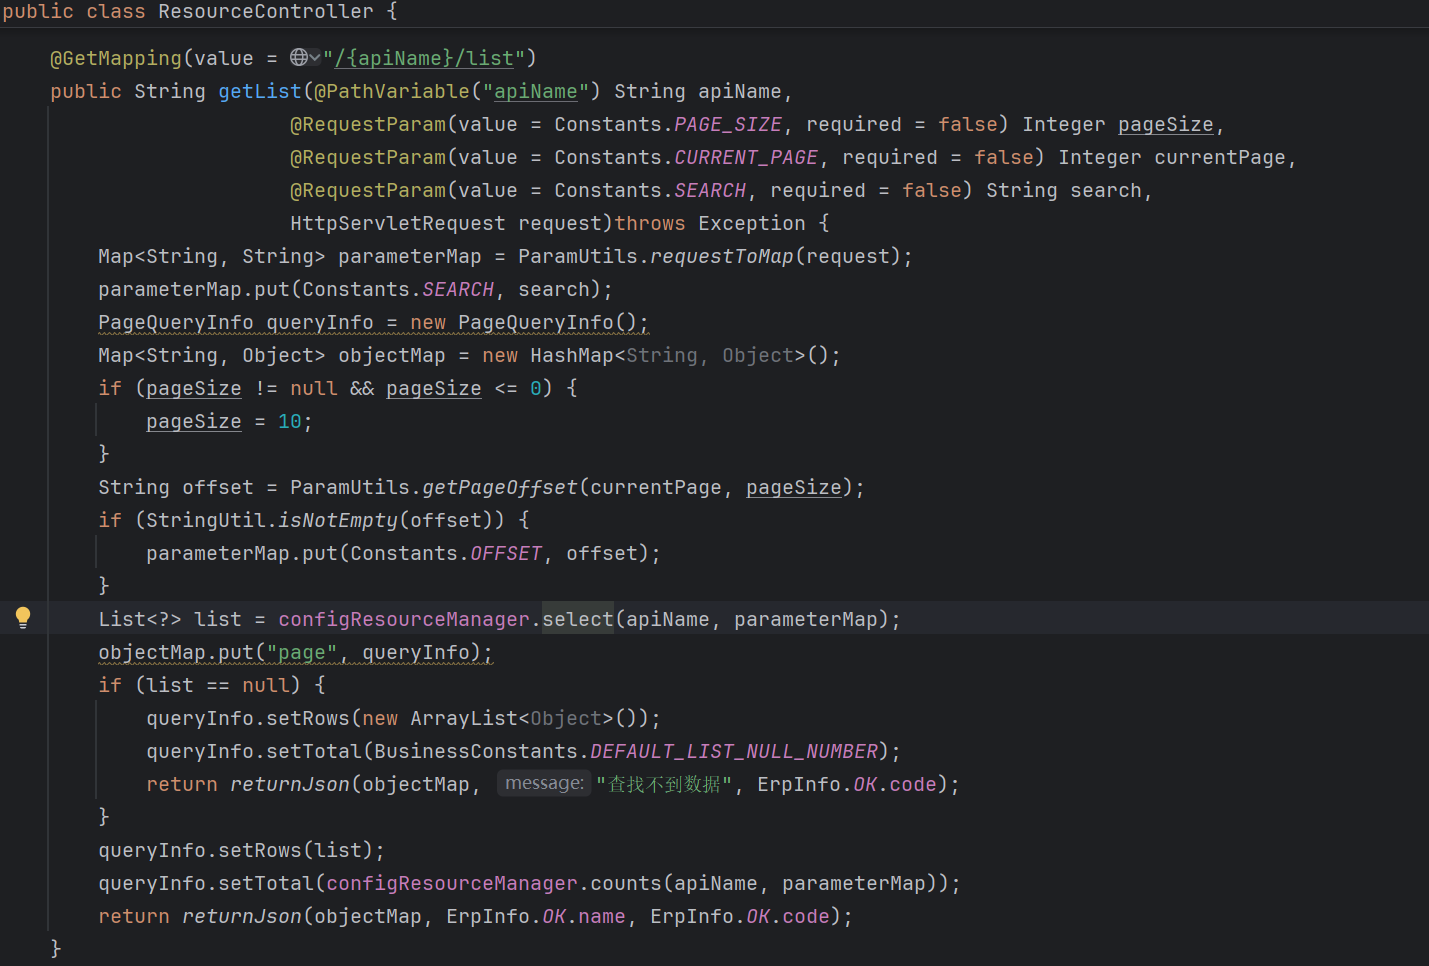Click setRows in the setRows(list) line

click(260, 850)
